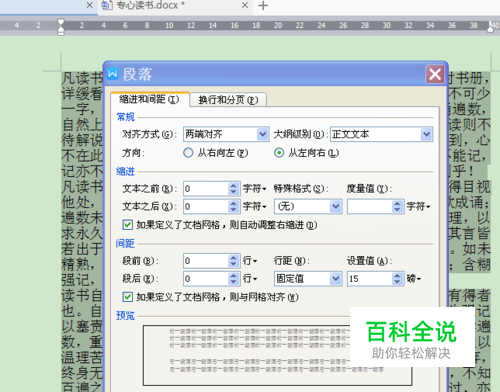
Task: Toggle 与网格对齐 checkbox
Action: coord(127,297)
